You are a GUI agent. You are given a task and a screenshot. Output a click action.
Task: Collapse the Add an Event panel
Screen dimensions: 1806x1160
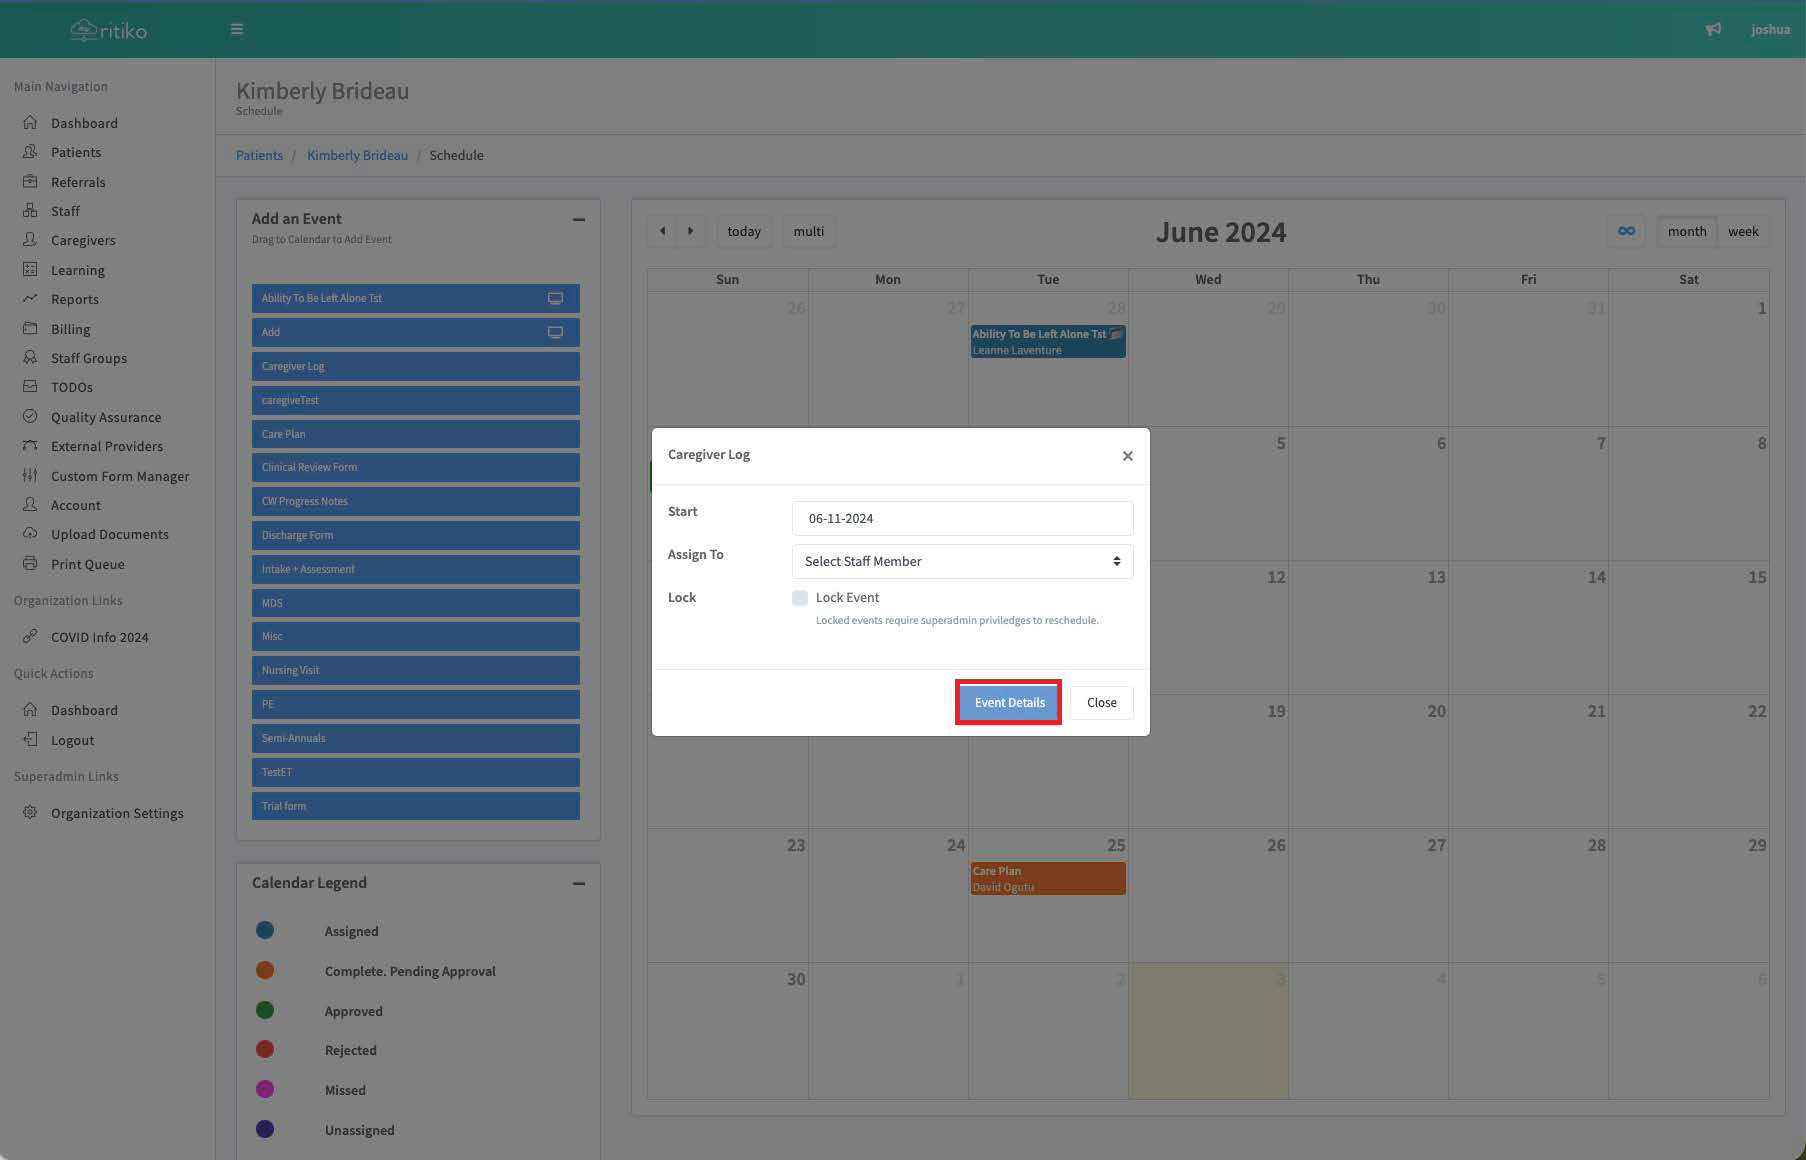pos(578,219)
